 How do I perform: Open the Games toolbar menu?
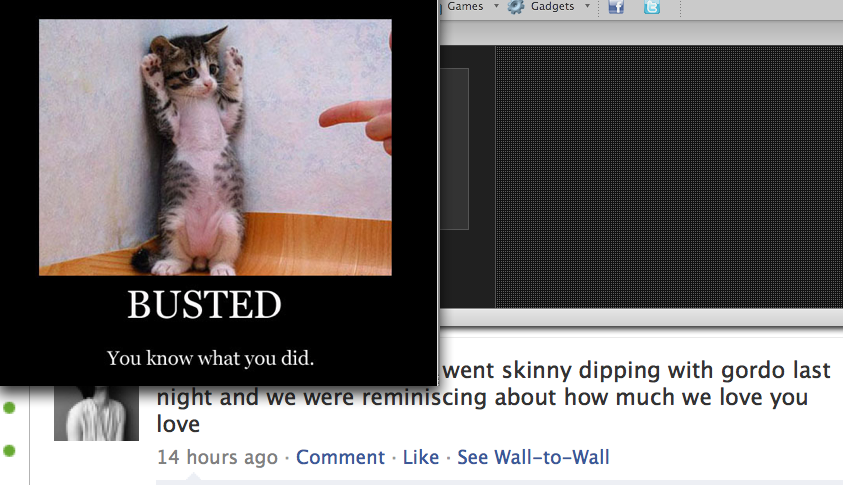(x=465, y=6)
